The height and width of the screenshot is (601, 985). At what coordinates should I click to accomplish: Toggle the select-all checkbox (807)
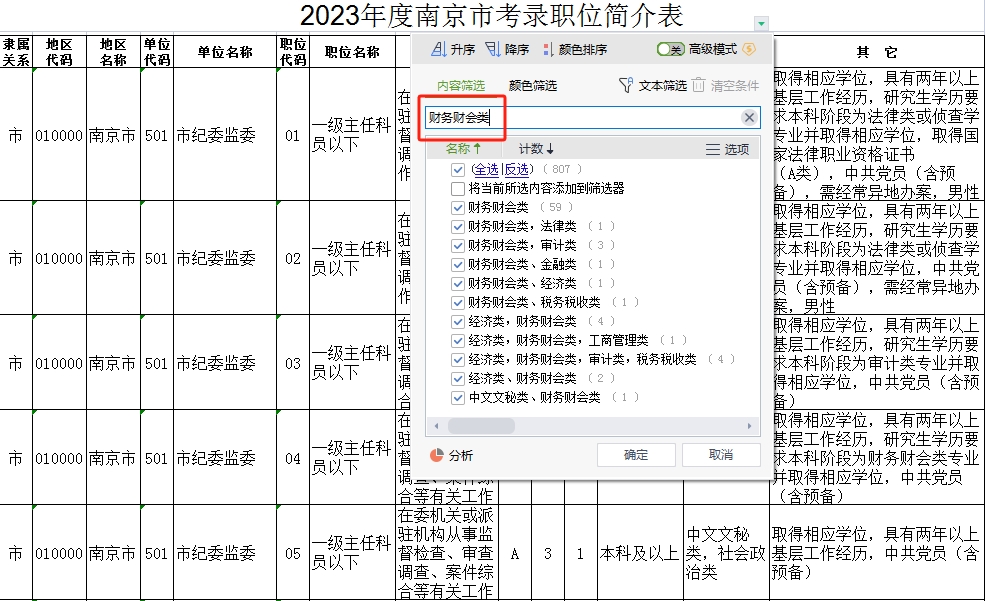click(x=458, y=170)
